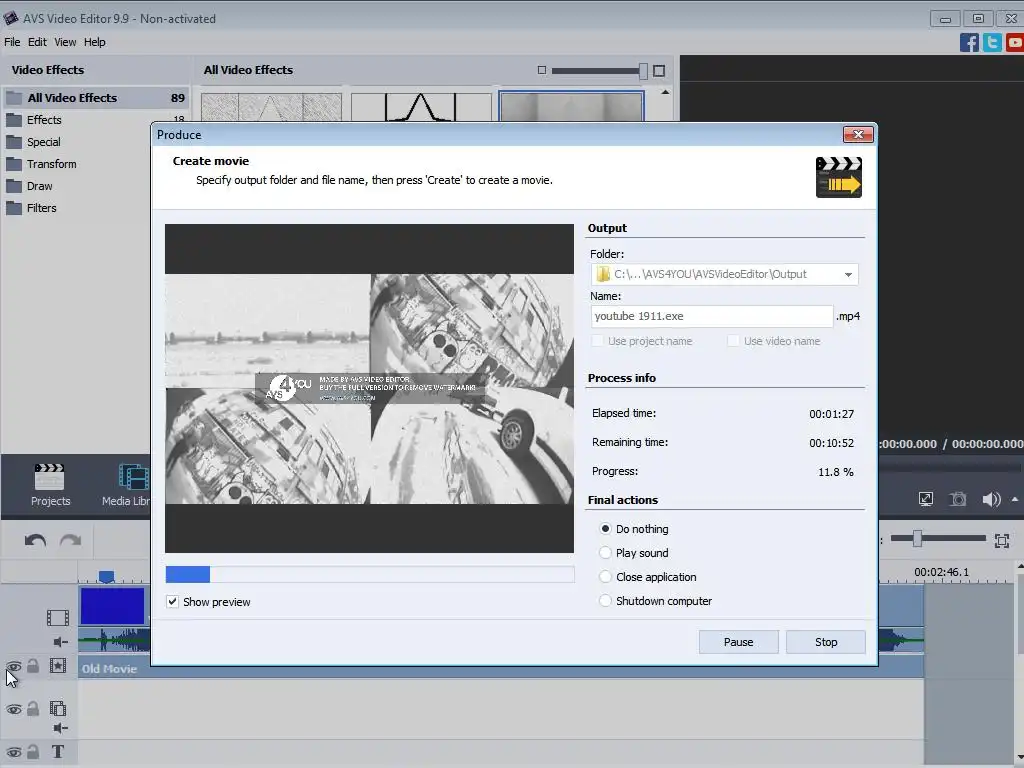Screen dimensions: 1024x768
Task: Click the main video track filmstrip icon
Action: 57,617
